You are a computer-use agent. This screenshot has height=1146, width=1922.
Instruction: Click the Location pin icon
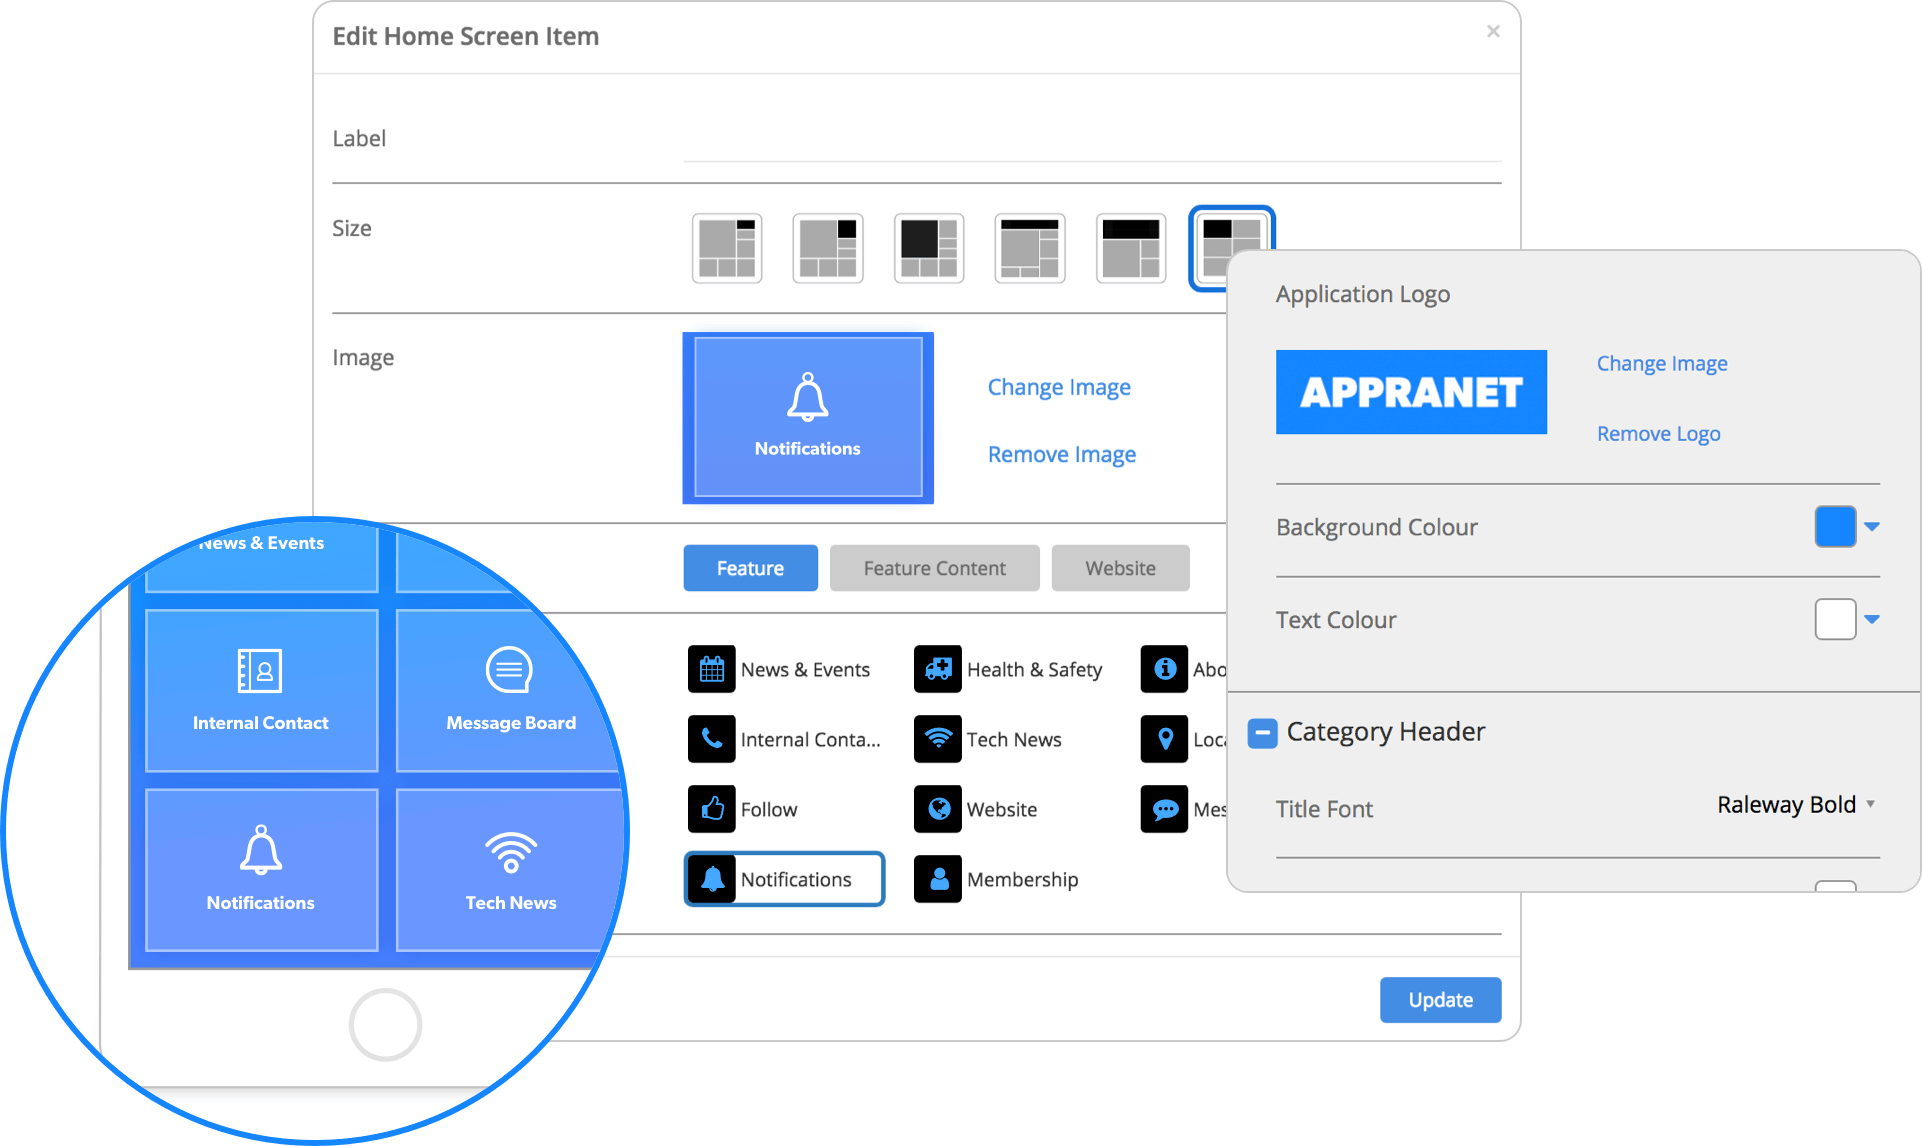click(x=1164, y=739)
